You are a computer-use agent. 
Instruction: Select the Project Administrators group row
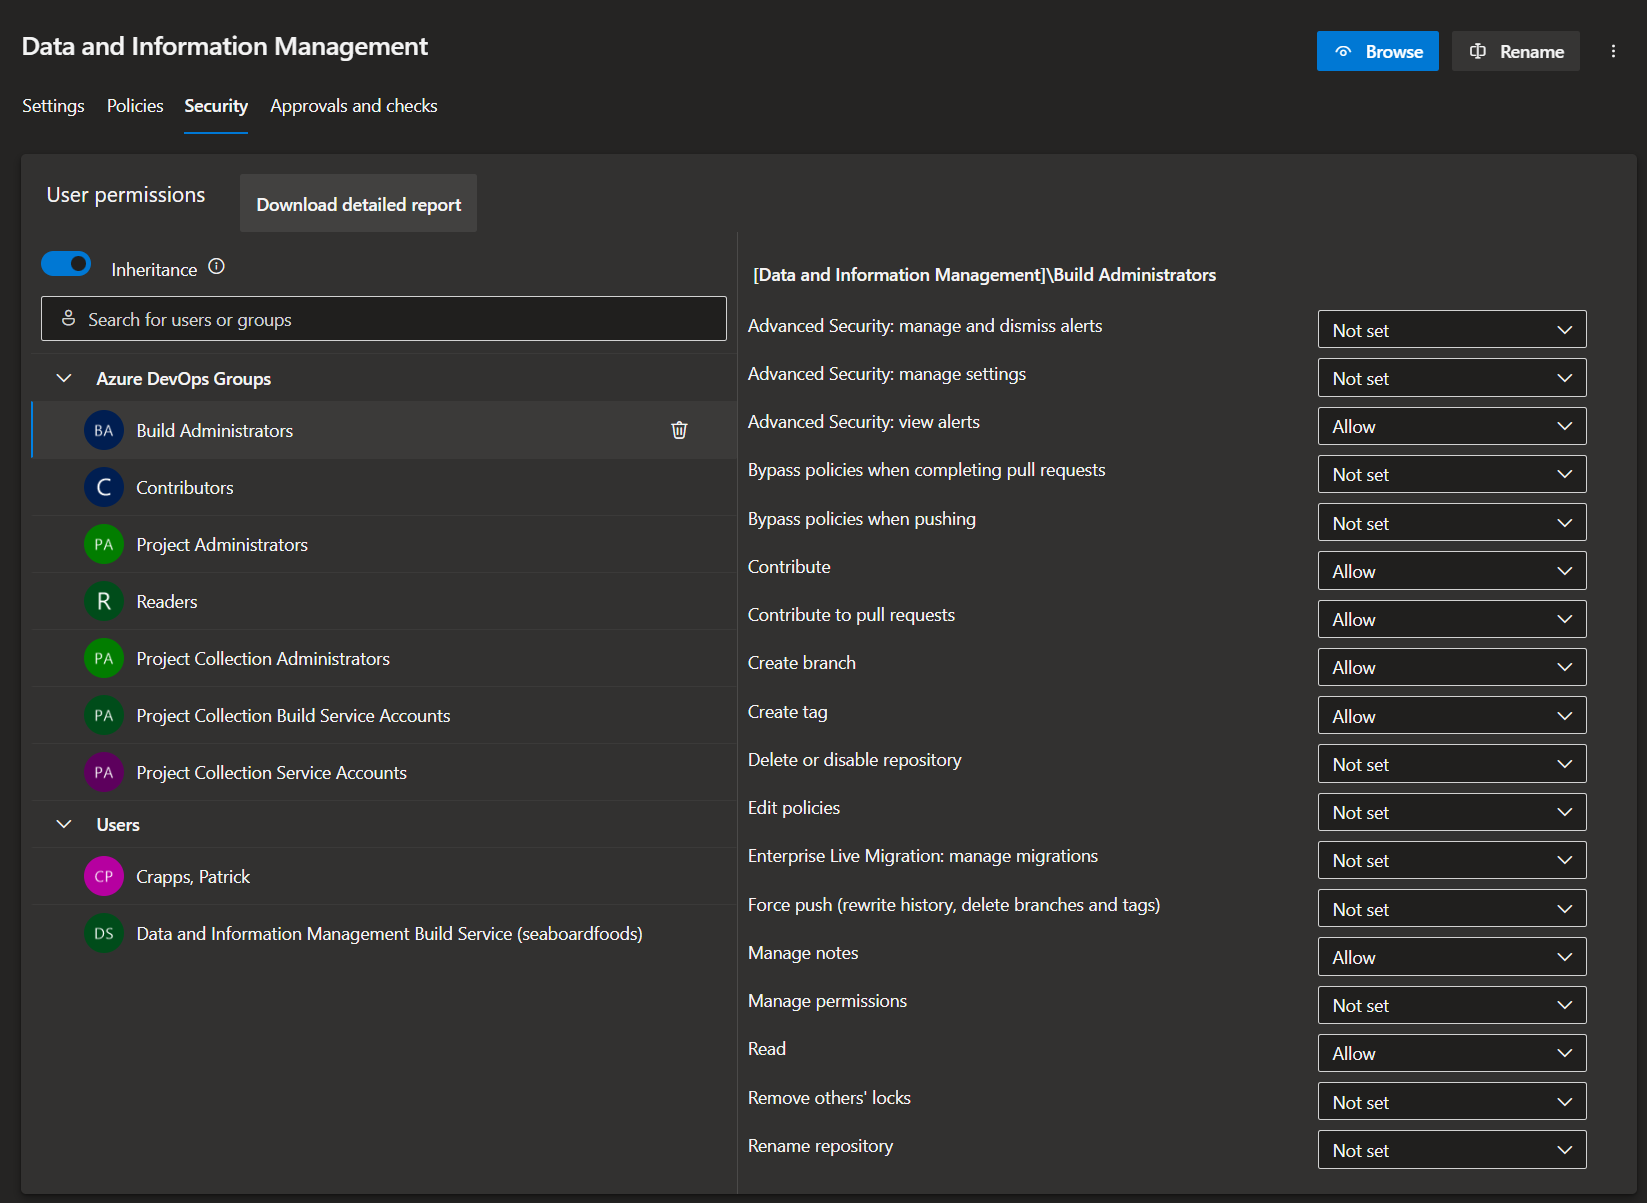point(384,544)
